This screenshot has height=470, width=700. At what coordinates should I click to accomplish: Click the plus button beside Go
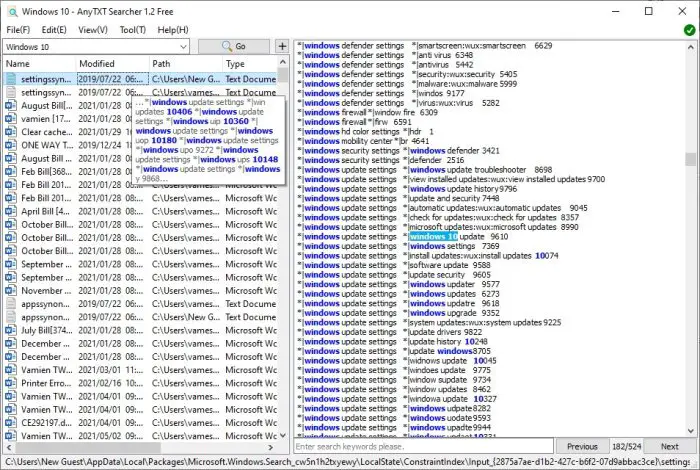click(x=282, y=46)
